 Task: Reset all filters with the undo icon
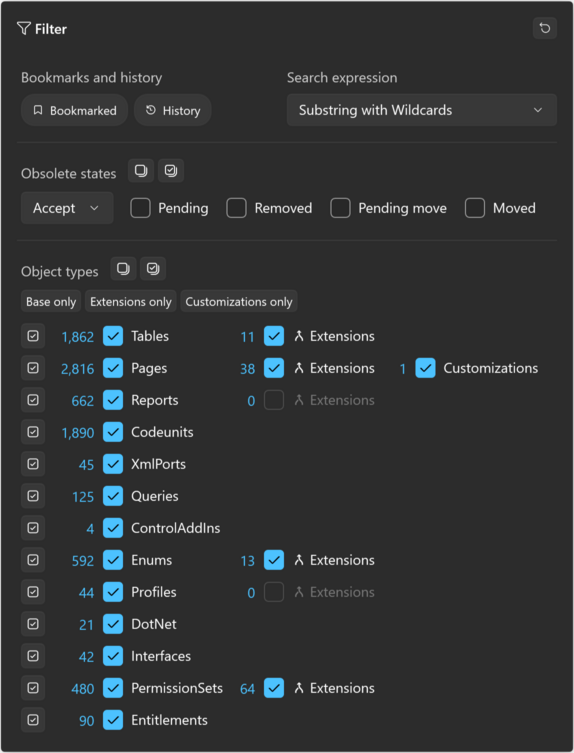coord(545,28)
